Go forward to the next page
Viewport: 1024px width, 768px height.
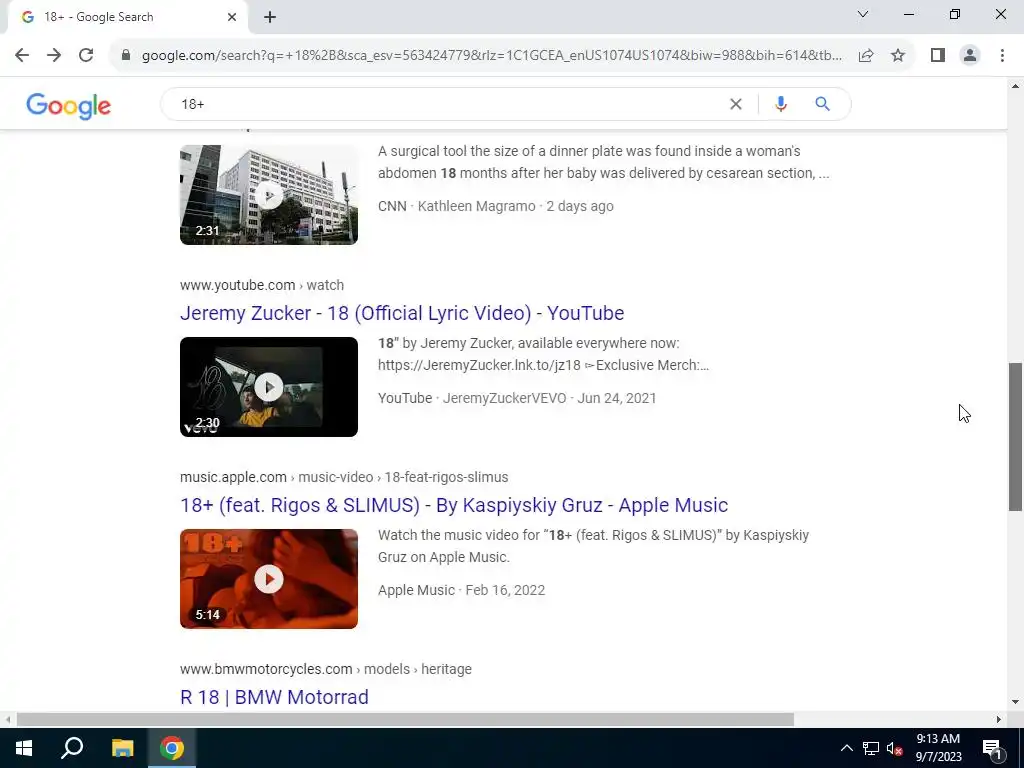click(54, 56)
